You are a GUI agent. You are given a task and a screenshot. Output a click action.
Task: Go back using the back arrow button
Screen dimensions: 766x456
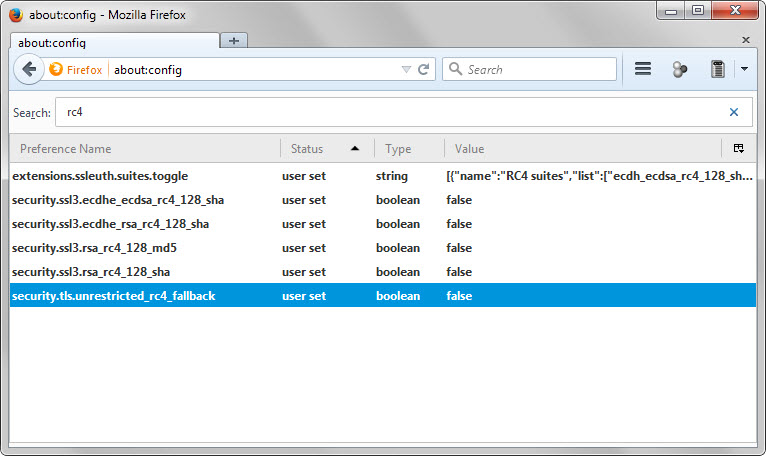29,69
